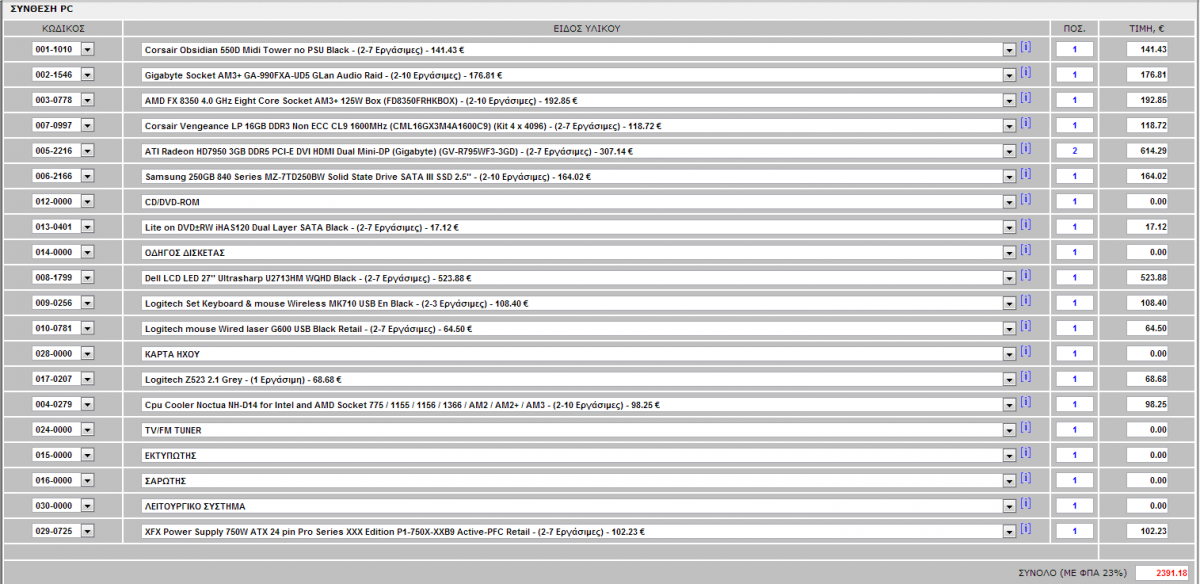
Task: Edit quantity field for Samsung 840 SSD
Action: pyautogui.click(x=1074, y=176)
